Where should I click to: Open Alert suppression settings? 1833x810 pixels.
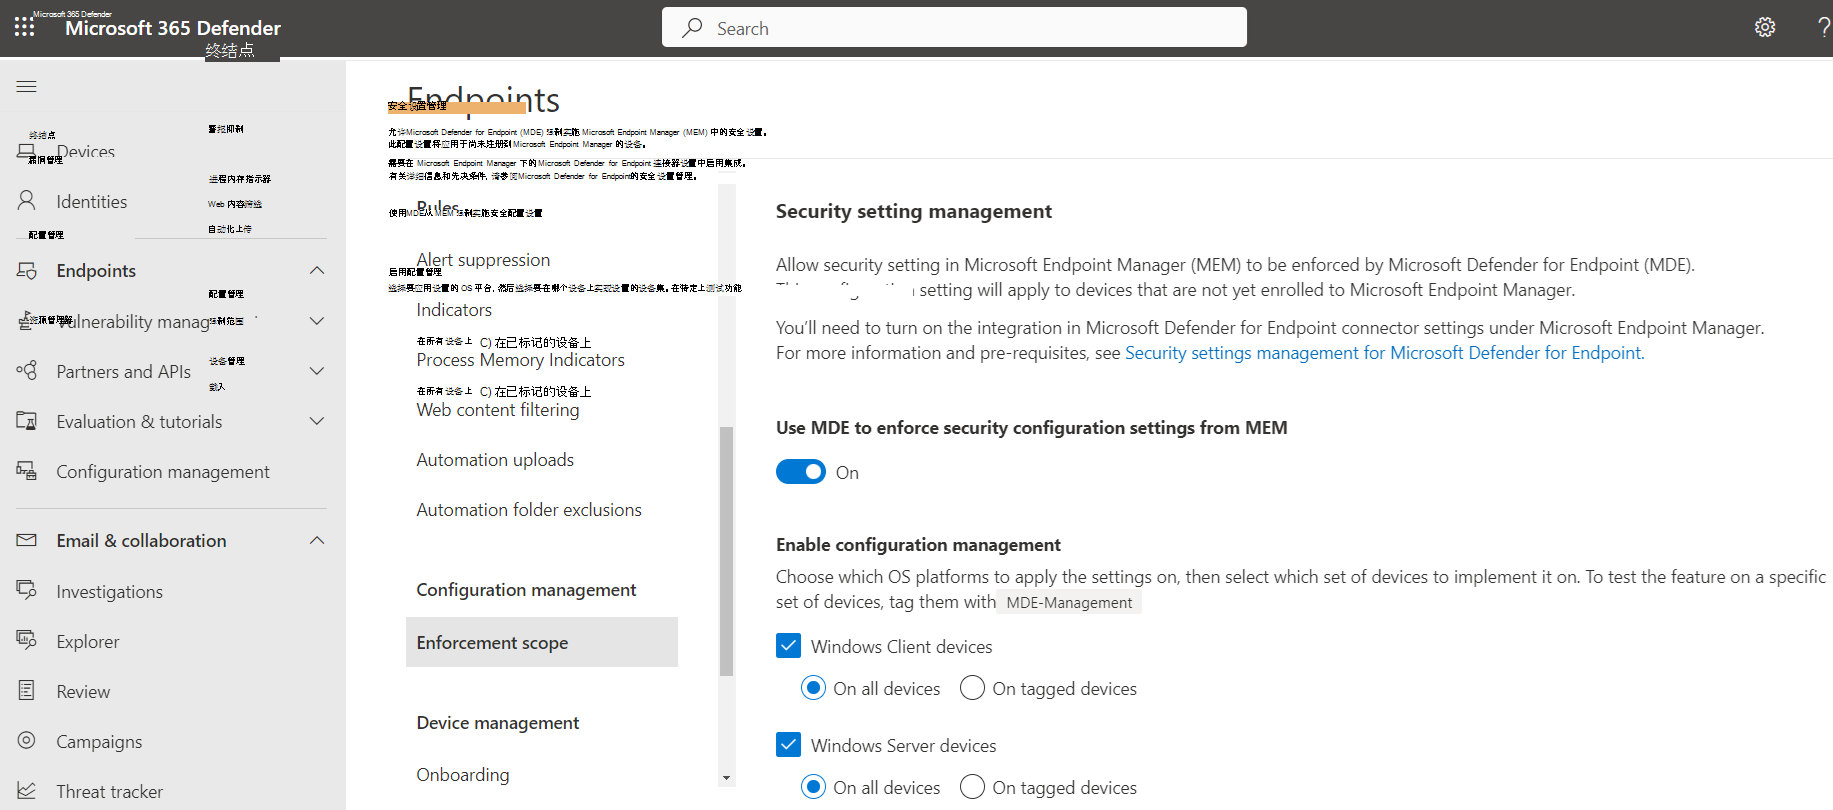484,260
